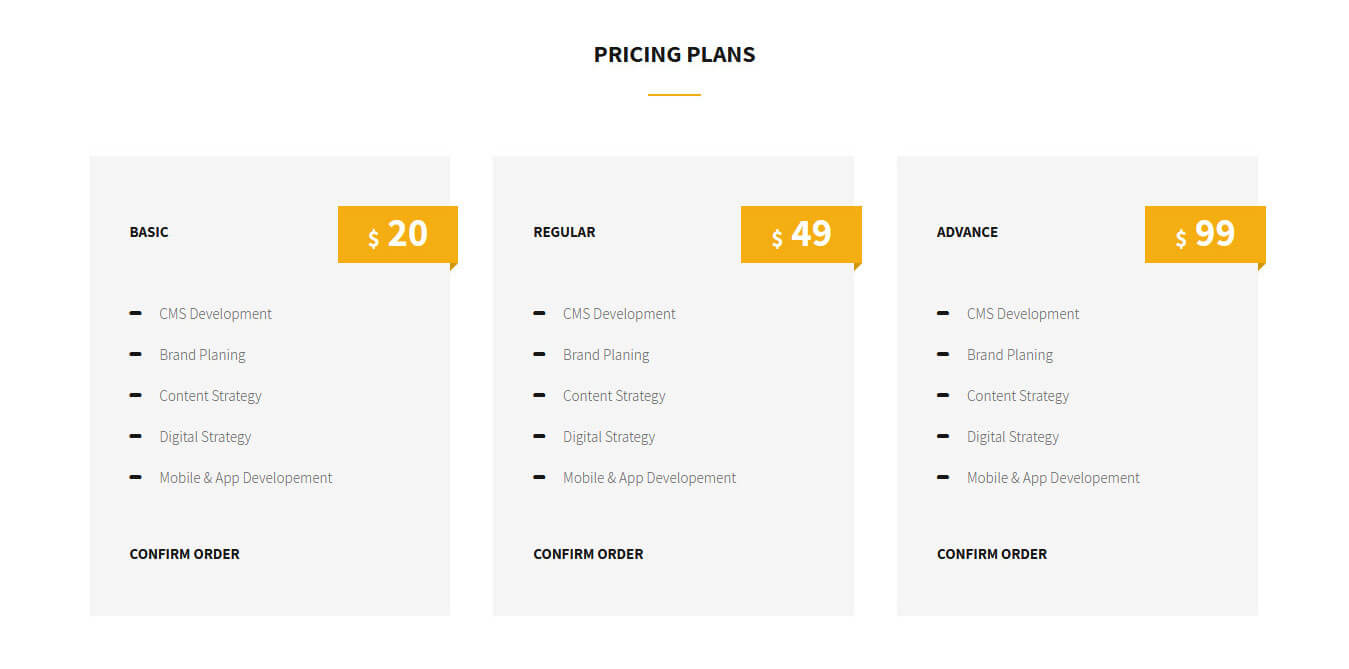1349x669 pixels.
Task: Click the dash bullet beside Basic CMS Development
Action: click(x=135, y=314)
